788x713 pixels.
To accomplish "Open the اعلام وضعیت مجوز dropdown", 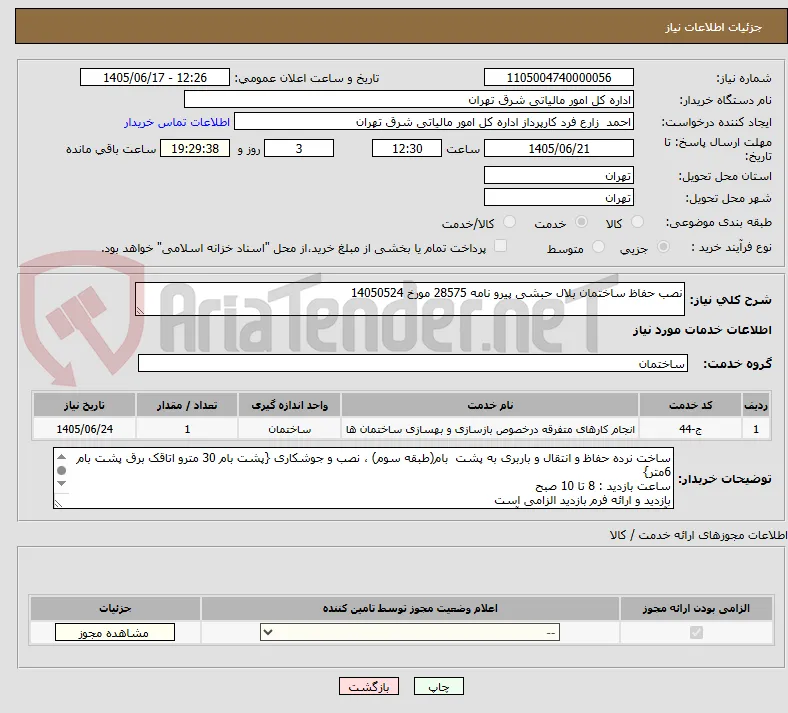I will click(410, 632).
